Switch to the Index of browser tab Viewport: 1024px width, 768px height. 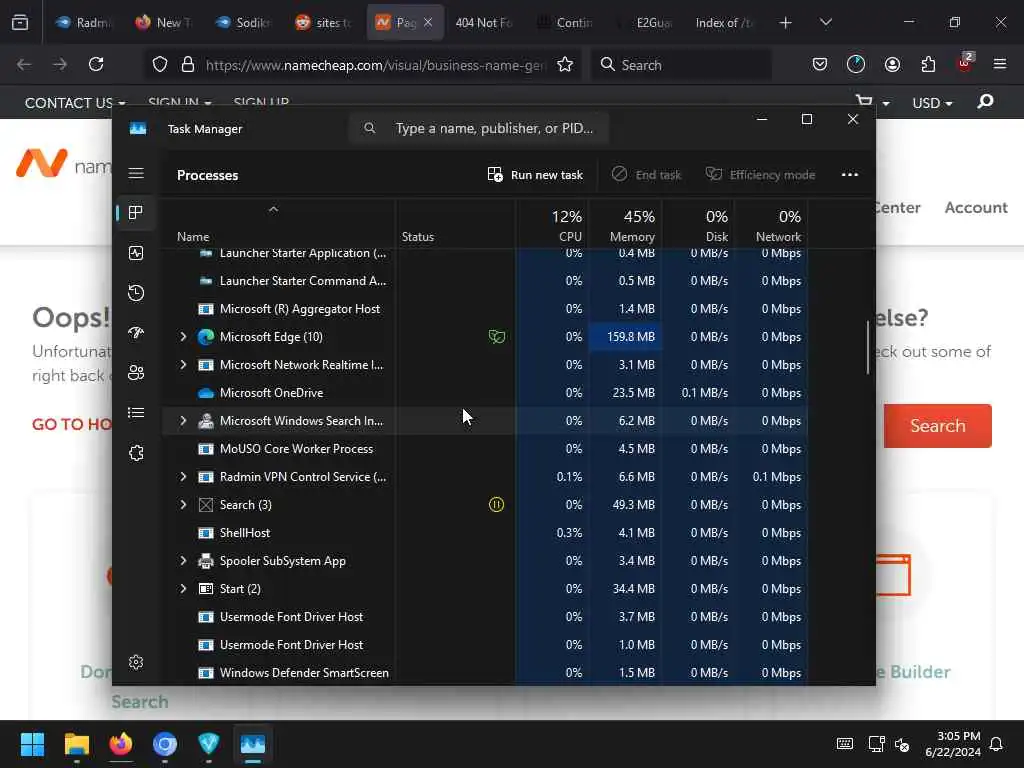click(x=724, y=22)
